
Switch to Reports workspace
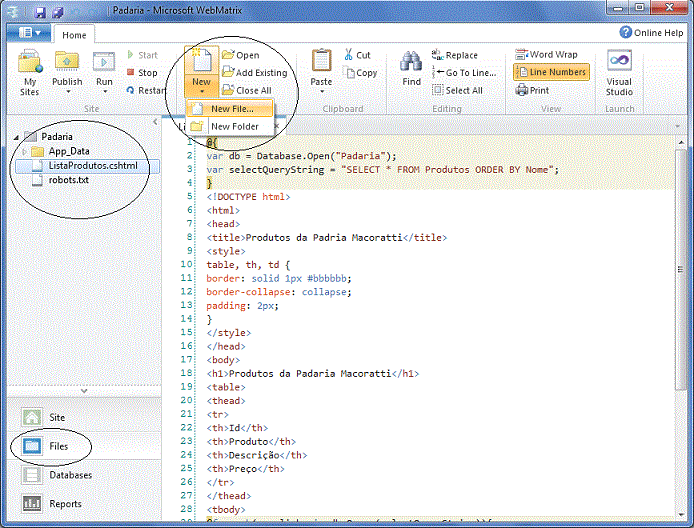click(84, 504)
